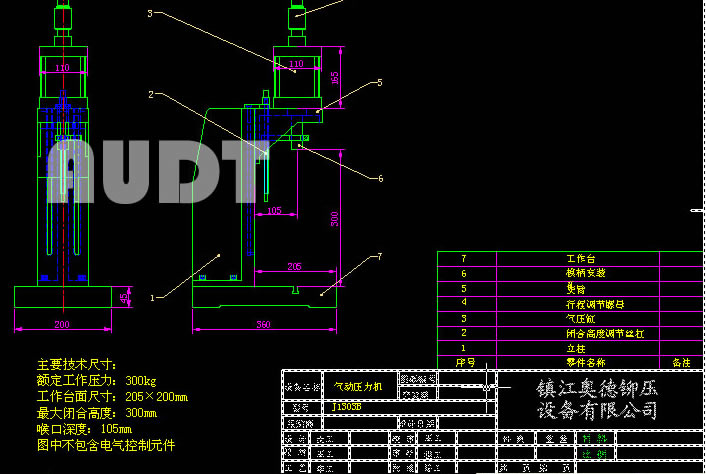
Task: Select the 105 throat depth dimension
Action: click(x=273, y=210)
